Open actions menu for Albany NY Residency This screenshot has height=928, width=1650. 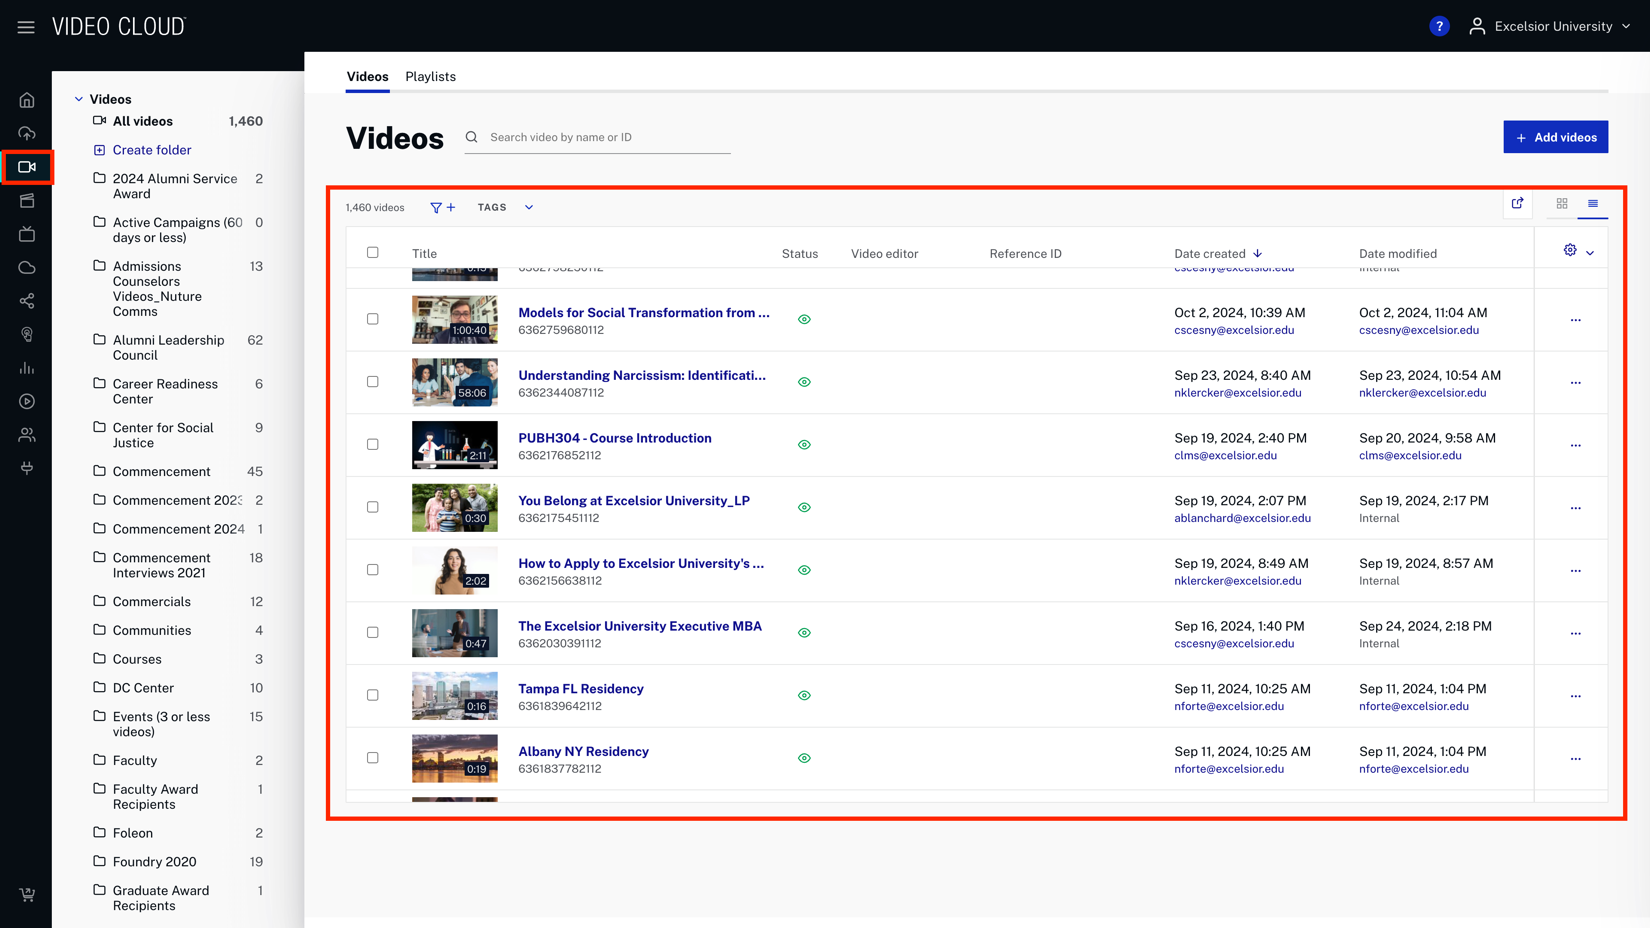click(1575, 759)
